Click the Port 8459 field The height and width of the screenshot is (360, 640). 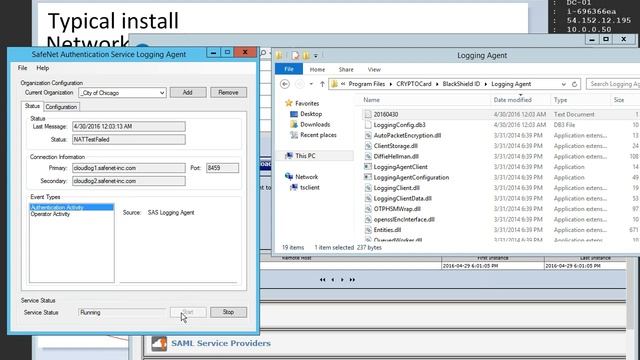(222, 168)
